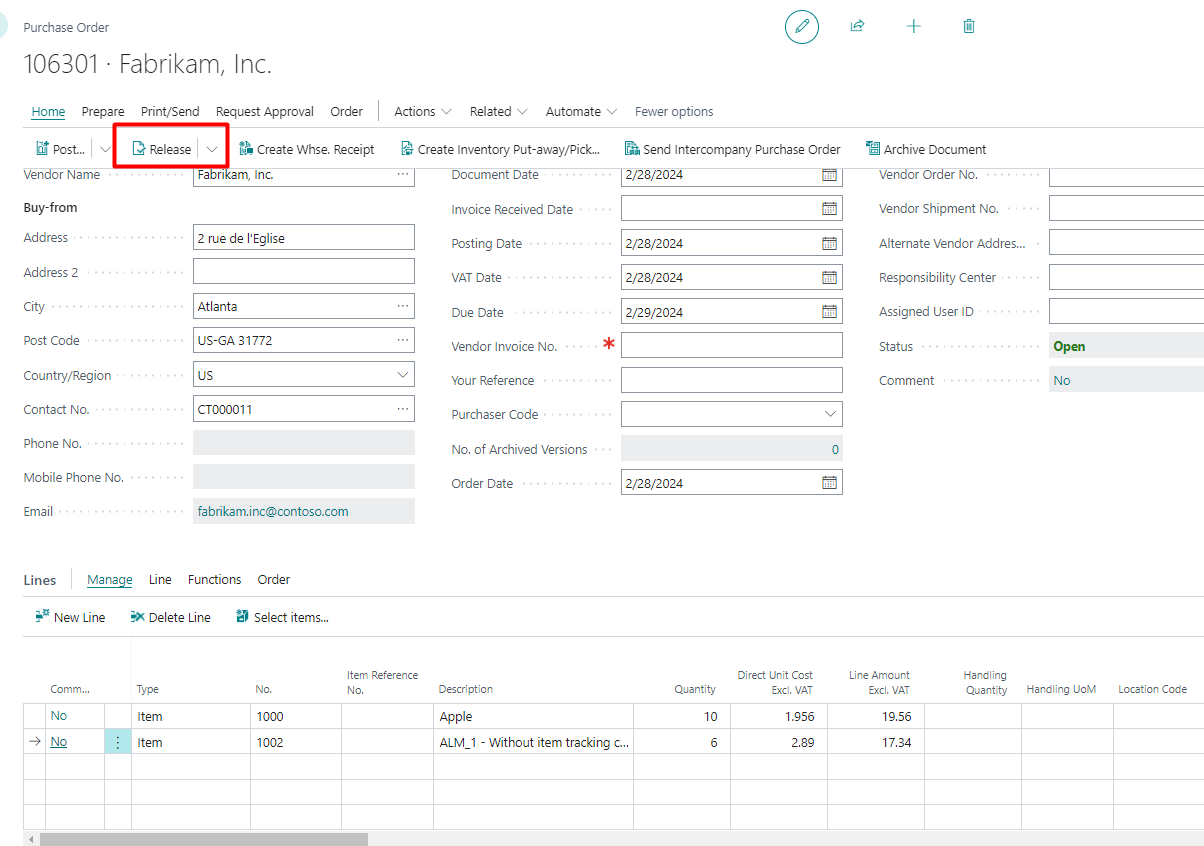This screenshot has width=1204, height=846.
Task: Open the Purchaser Code dropdown
Action: [x=830, y=414]
